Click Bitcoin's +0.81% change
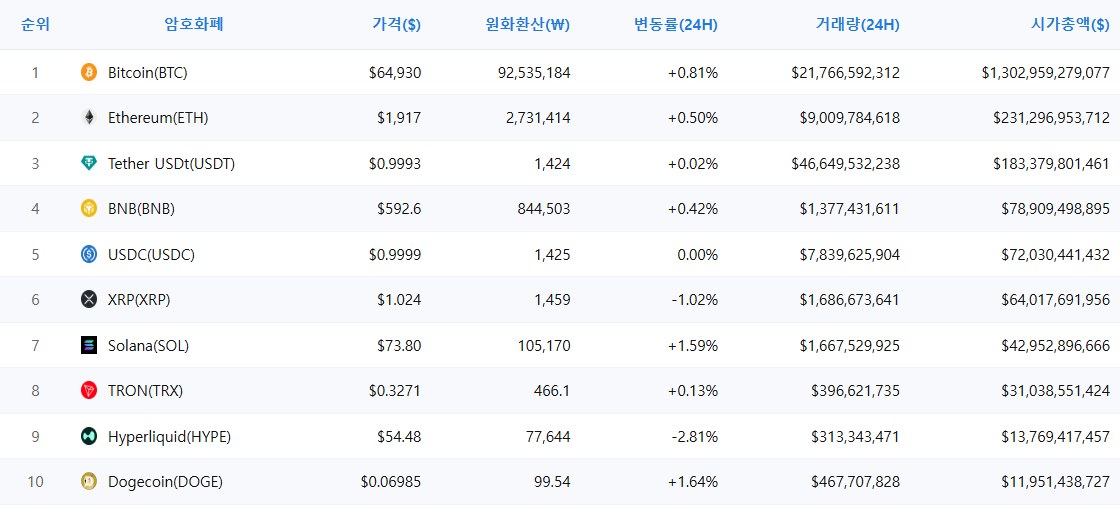1120x514 pixels. point(693,72)
